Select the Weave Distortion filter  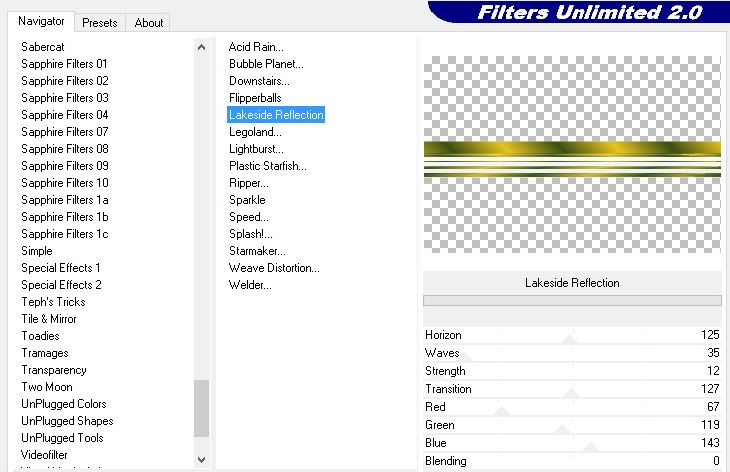(274, 268)
